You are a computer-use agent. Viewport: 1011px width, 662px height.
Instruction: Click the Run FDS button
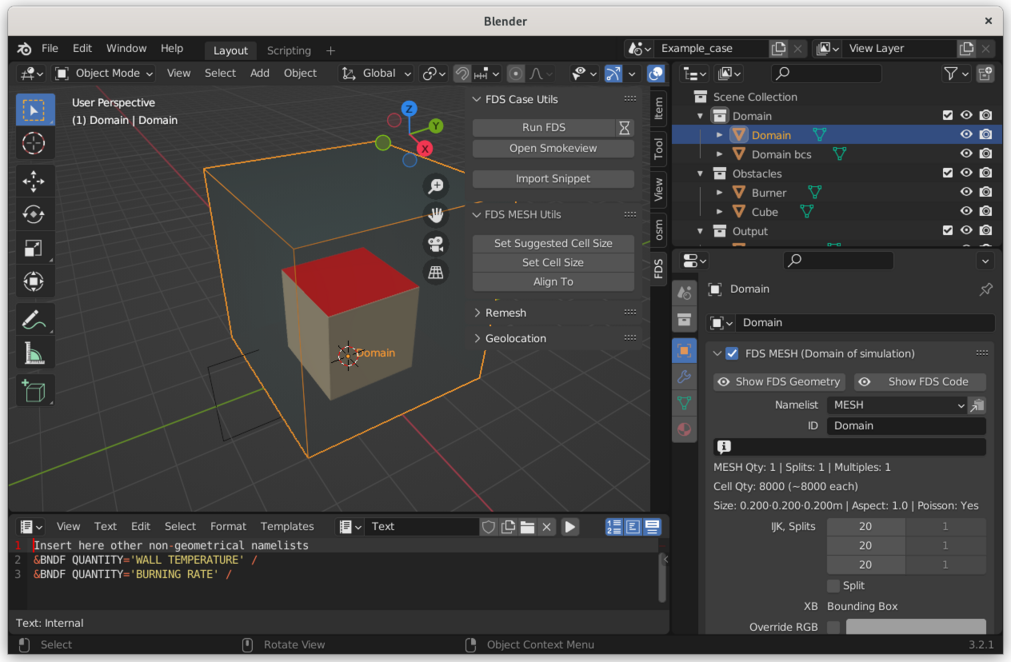(x=544, y=128)
